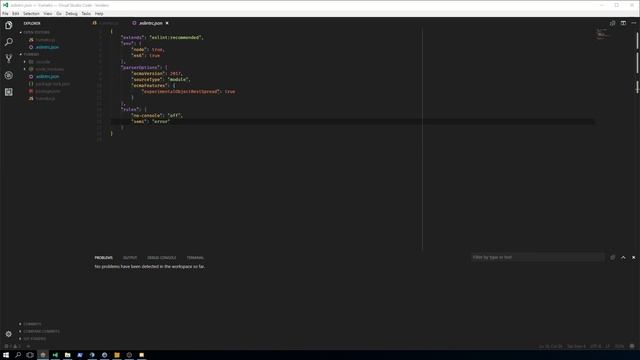Select the Terminal panel tab

[x=195, y=258]
